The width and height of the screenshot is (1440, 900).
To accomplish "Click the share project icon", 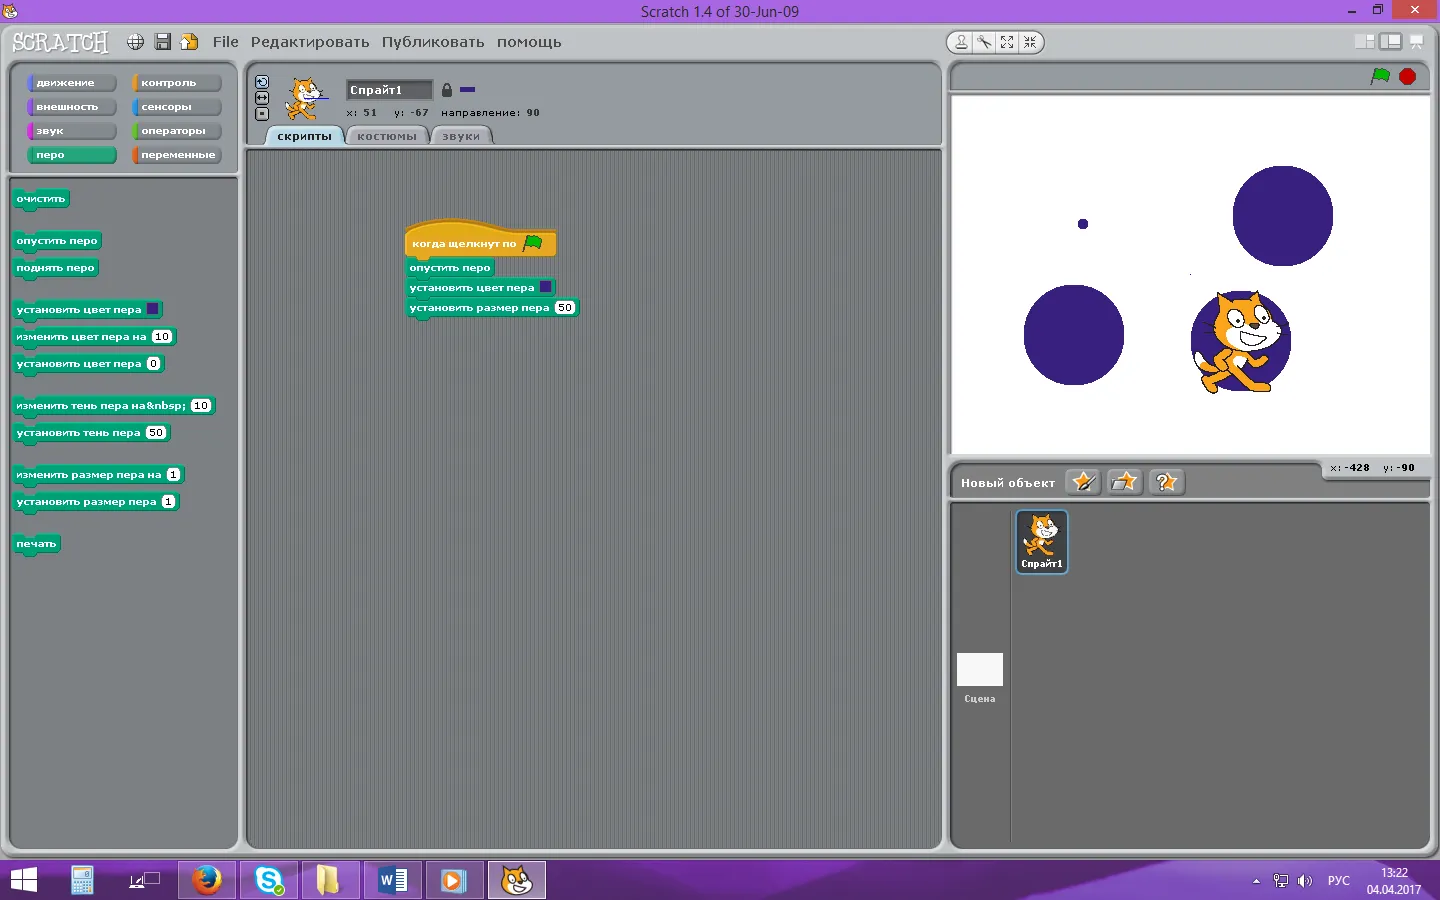I will 189,42.
